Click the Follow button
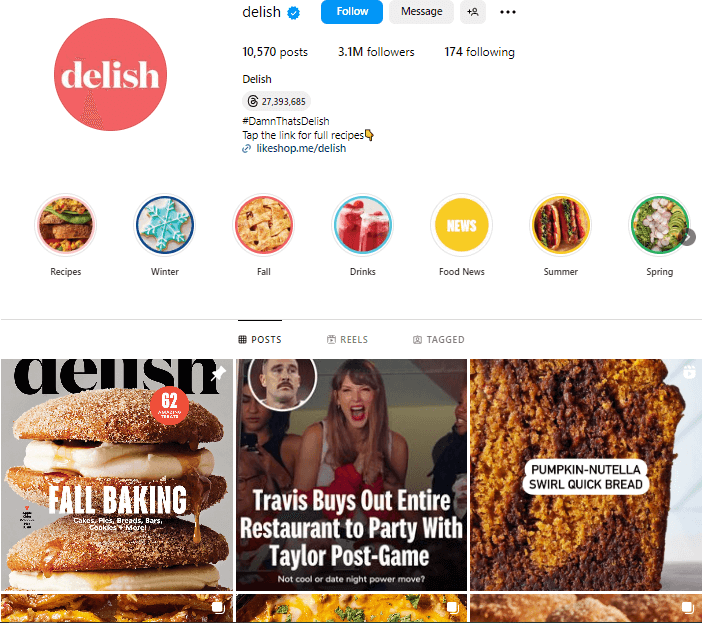Image resolution: width=702 pixels, height=623 pixels. [351, 12]
